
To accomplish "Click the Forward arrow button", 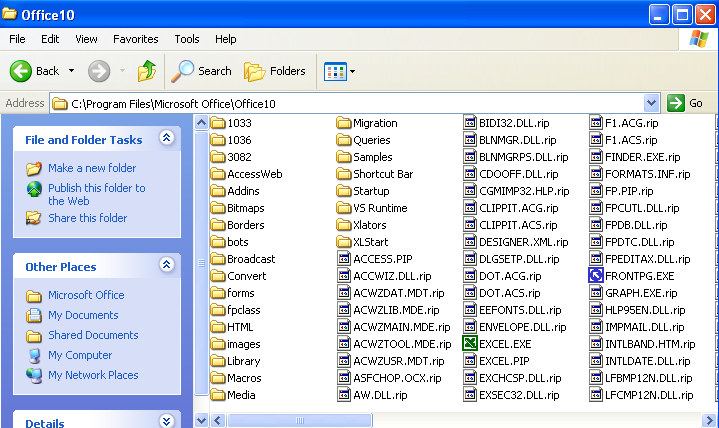I will click(99, 71).
